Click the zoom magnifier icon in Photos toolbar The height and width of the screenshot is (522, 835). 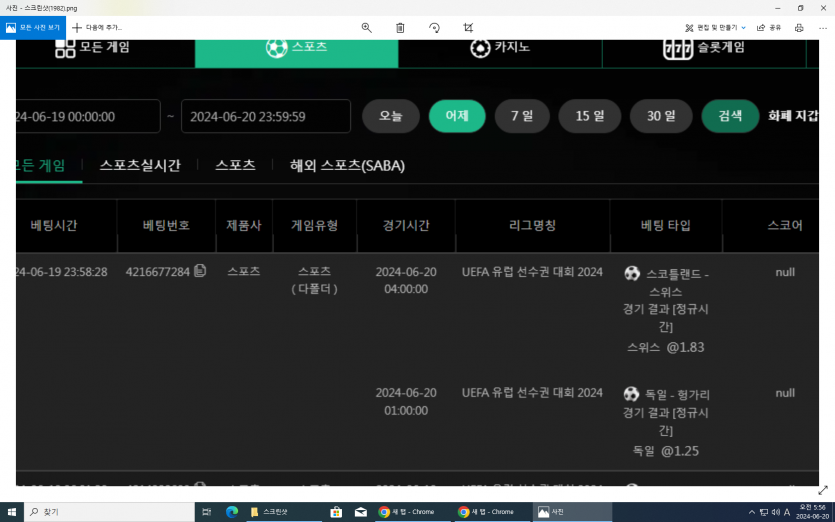366,28
